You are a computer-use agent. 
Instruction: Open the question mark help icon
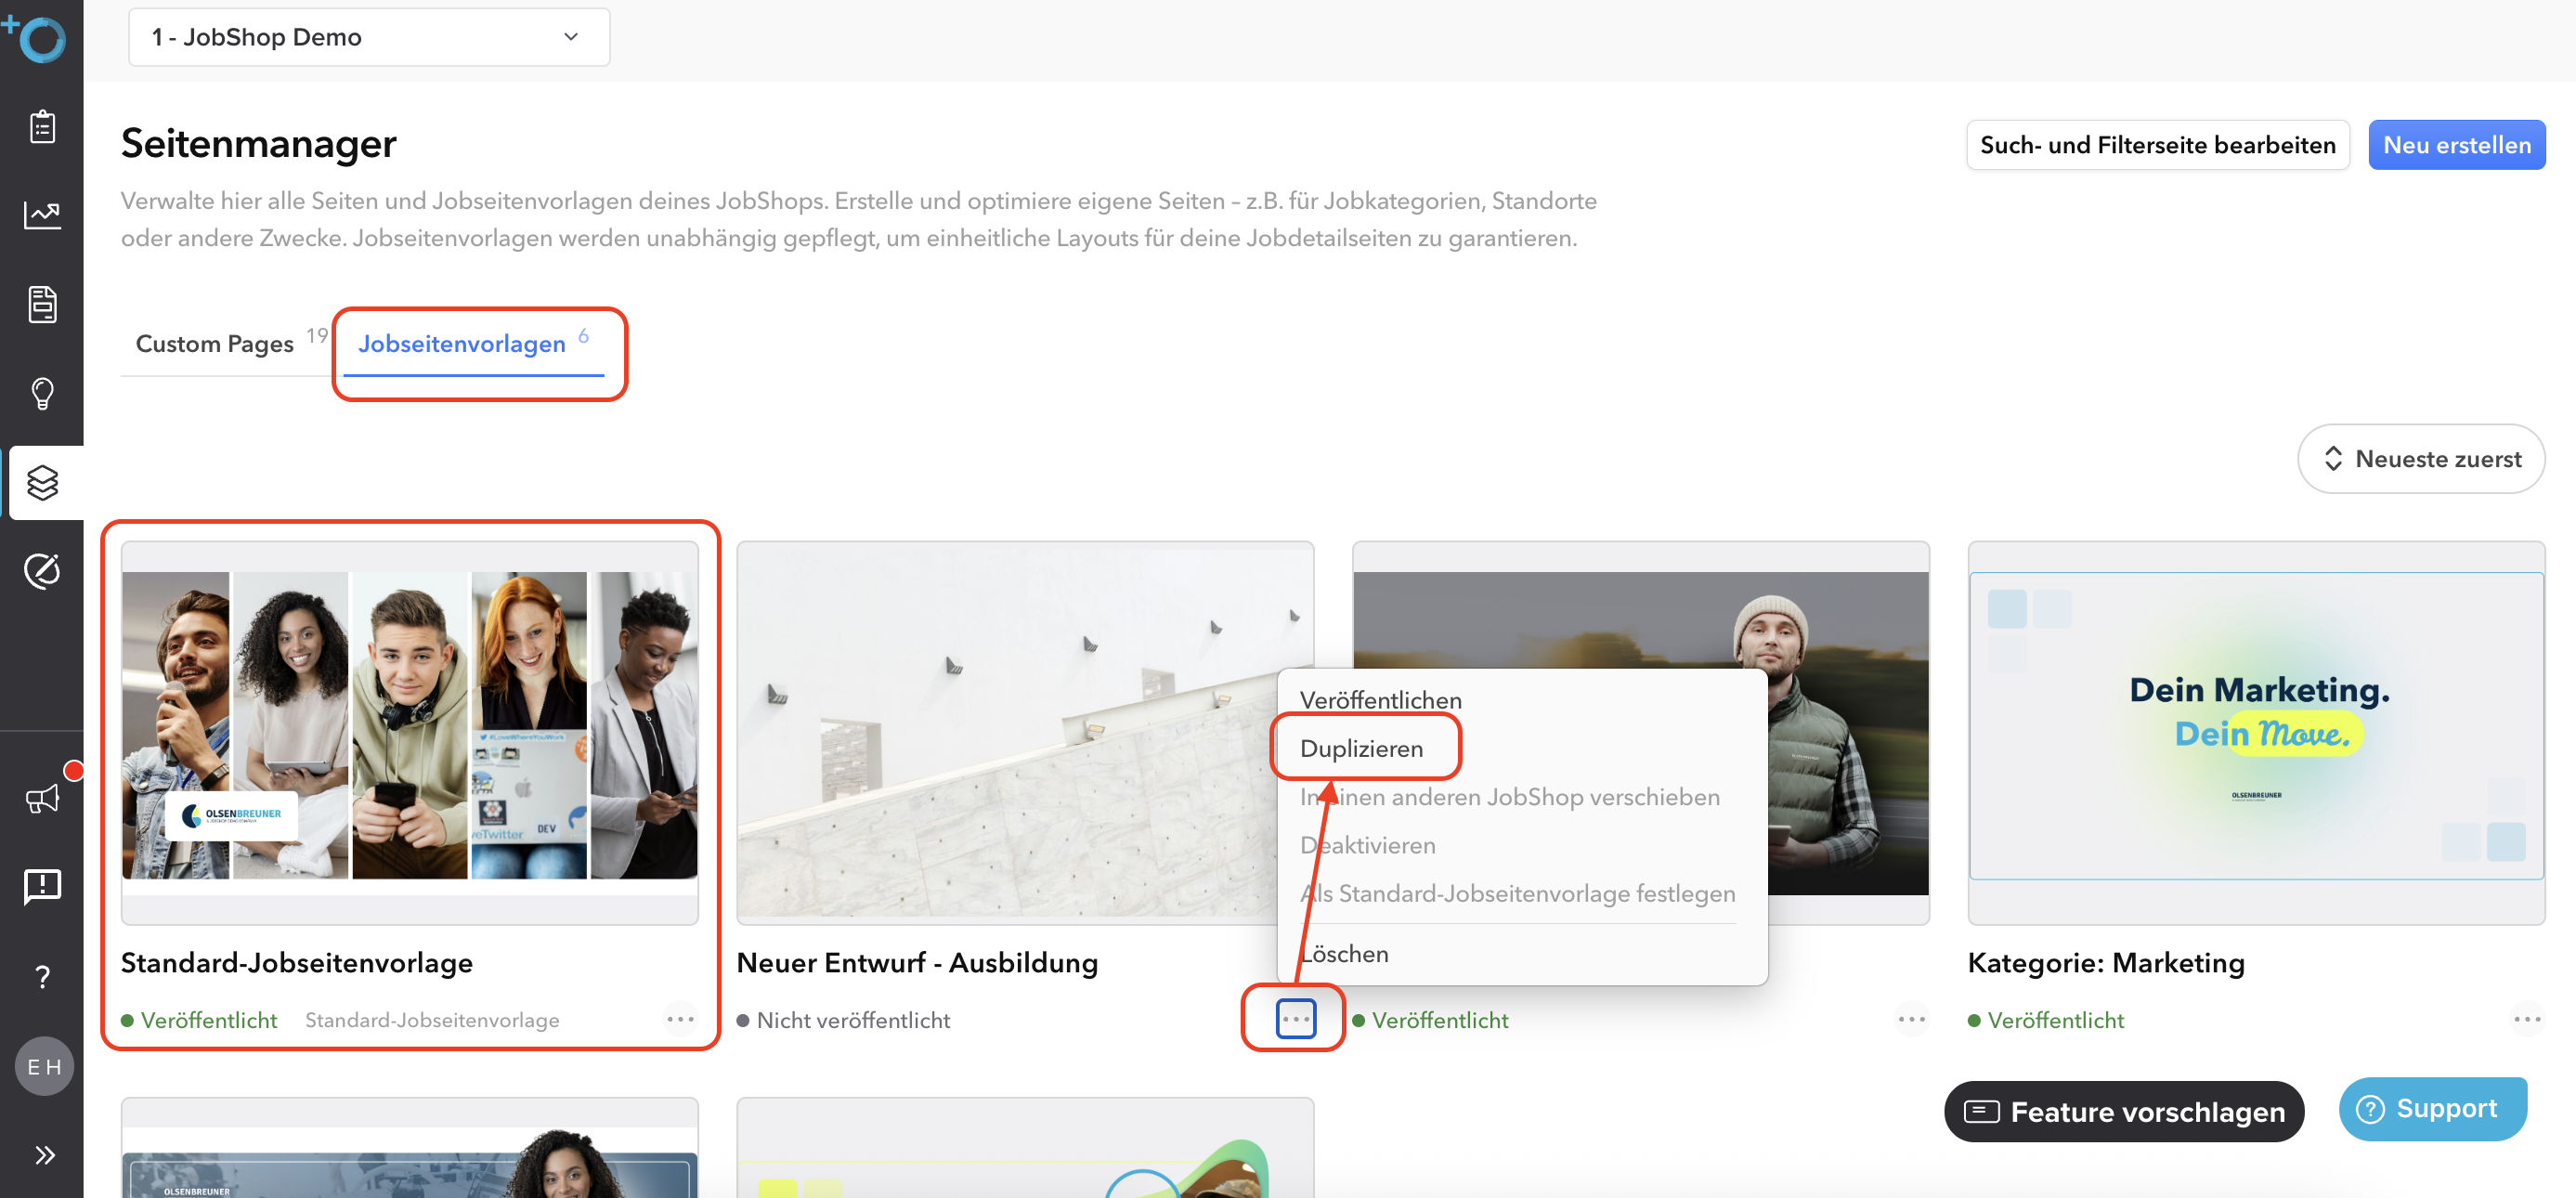tap(42, 976)
